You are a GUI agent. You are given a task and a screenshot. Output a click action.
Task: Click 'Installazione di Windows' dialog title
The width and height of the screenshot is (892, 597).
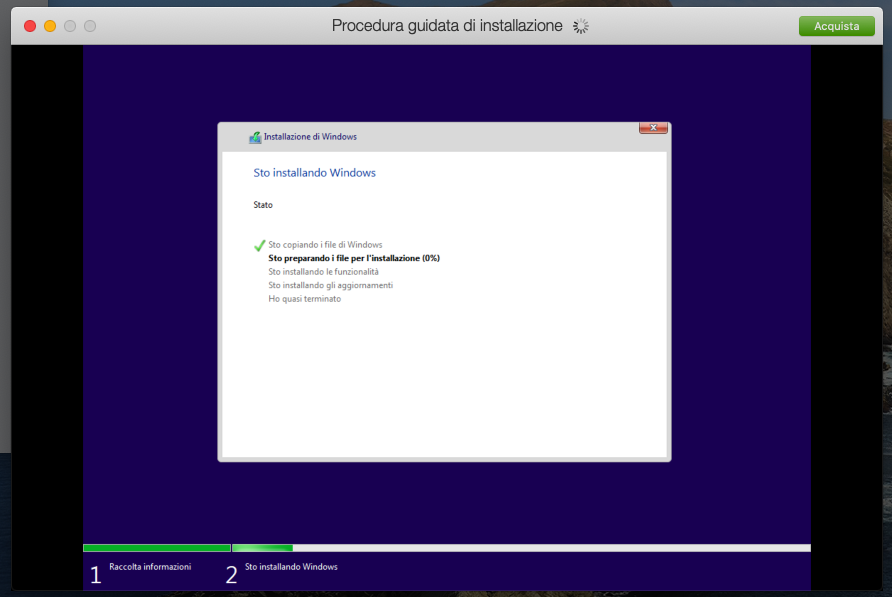(310, 137)
